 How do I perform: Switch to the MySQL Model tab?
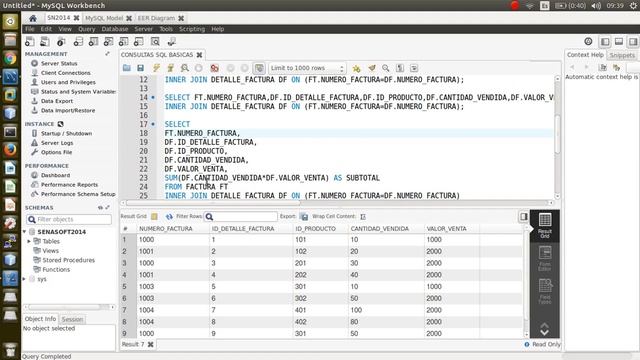tap(104, 18)
